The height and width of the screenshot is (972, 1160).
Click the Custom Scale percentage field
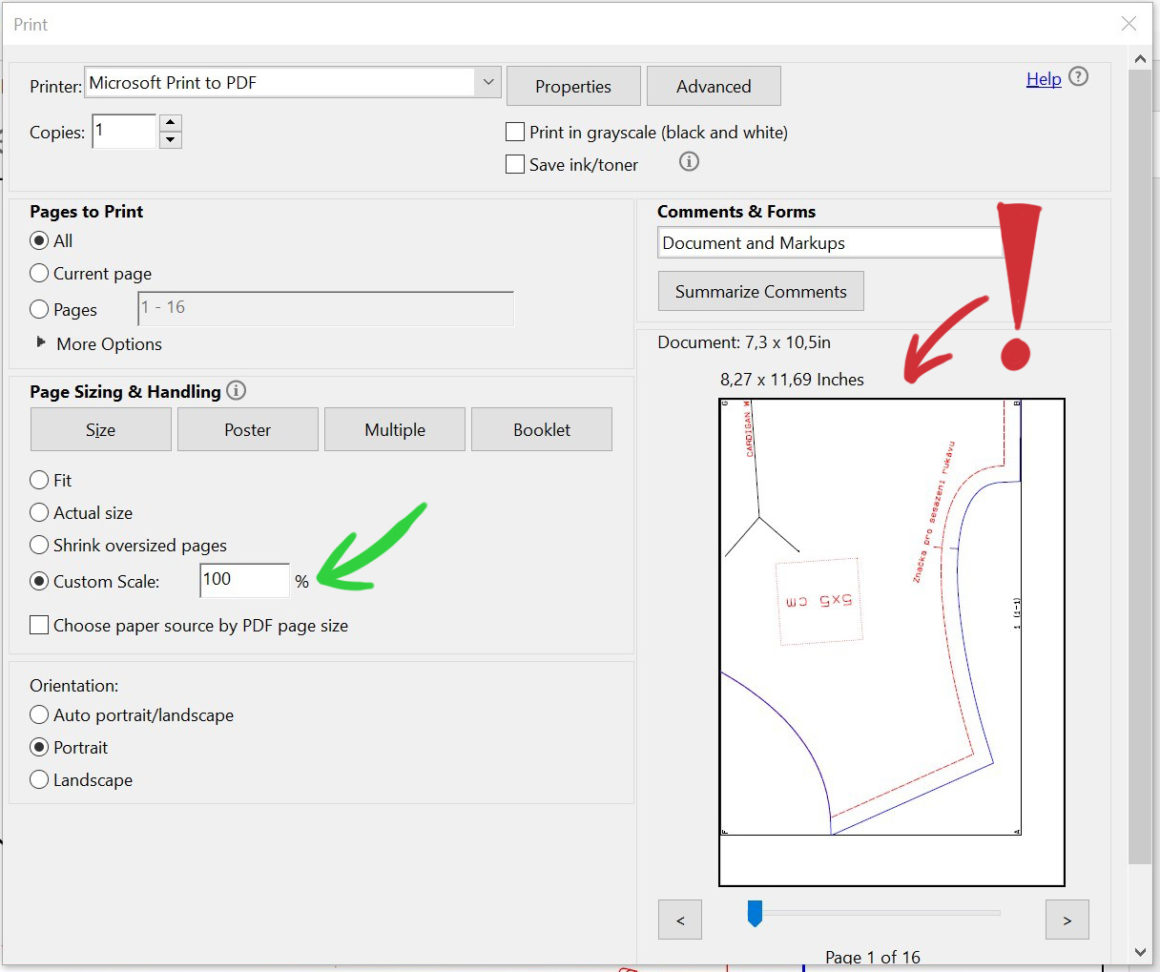point(244,580)
